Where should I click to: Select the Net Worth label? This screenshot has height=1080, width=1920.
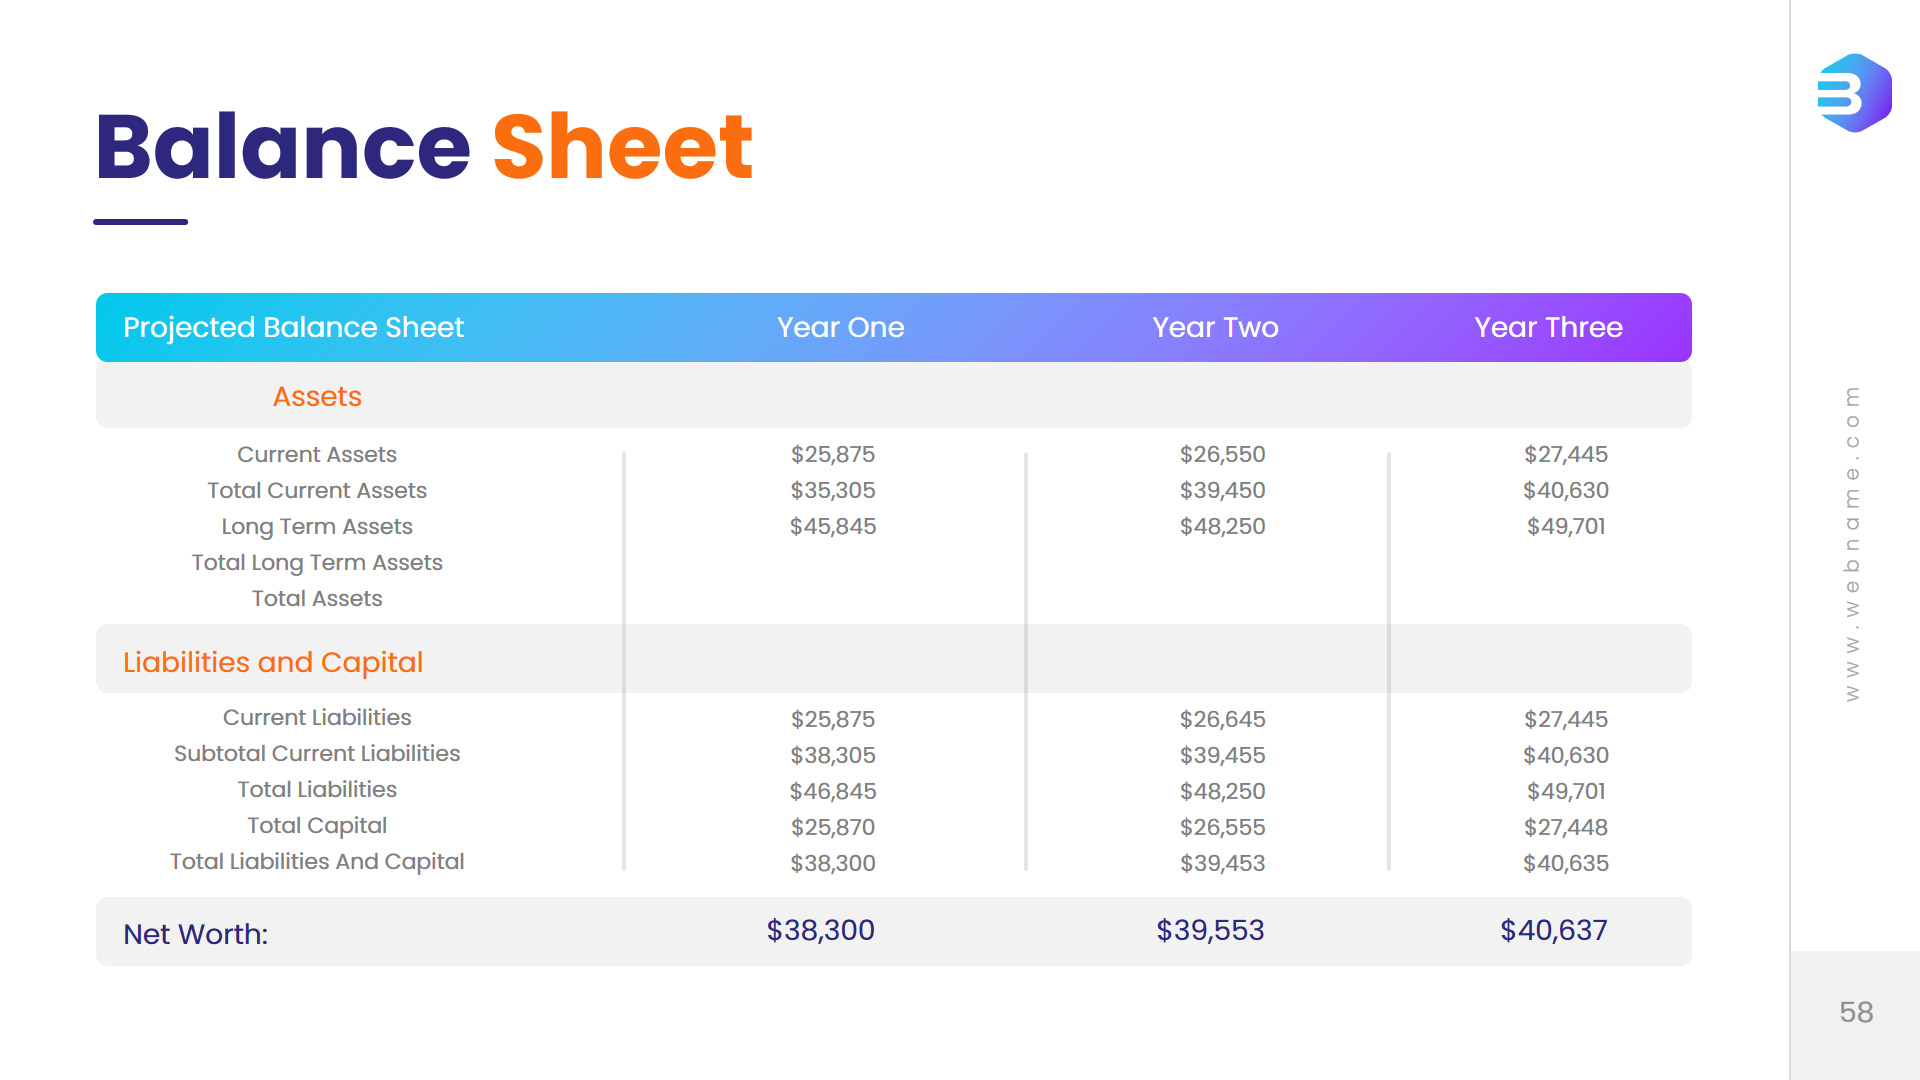pyautogui.click(x=195, y=934)
